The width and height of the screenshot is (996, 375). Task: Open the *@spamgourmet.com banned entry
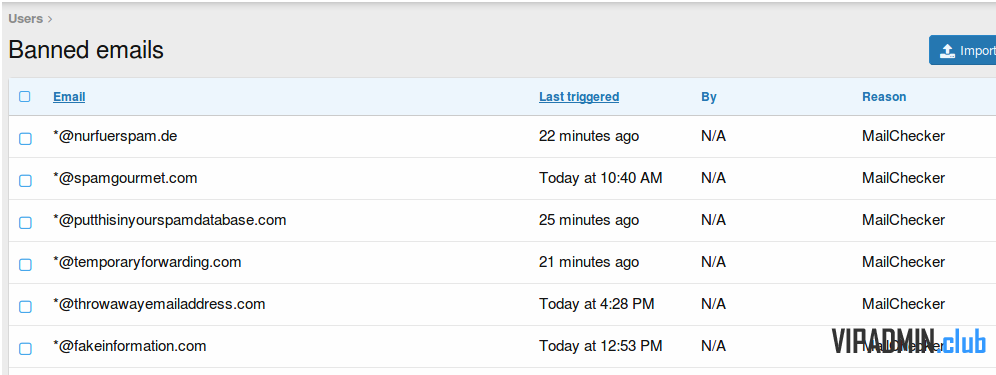click(125, 179)
